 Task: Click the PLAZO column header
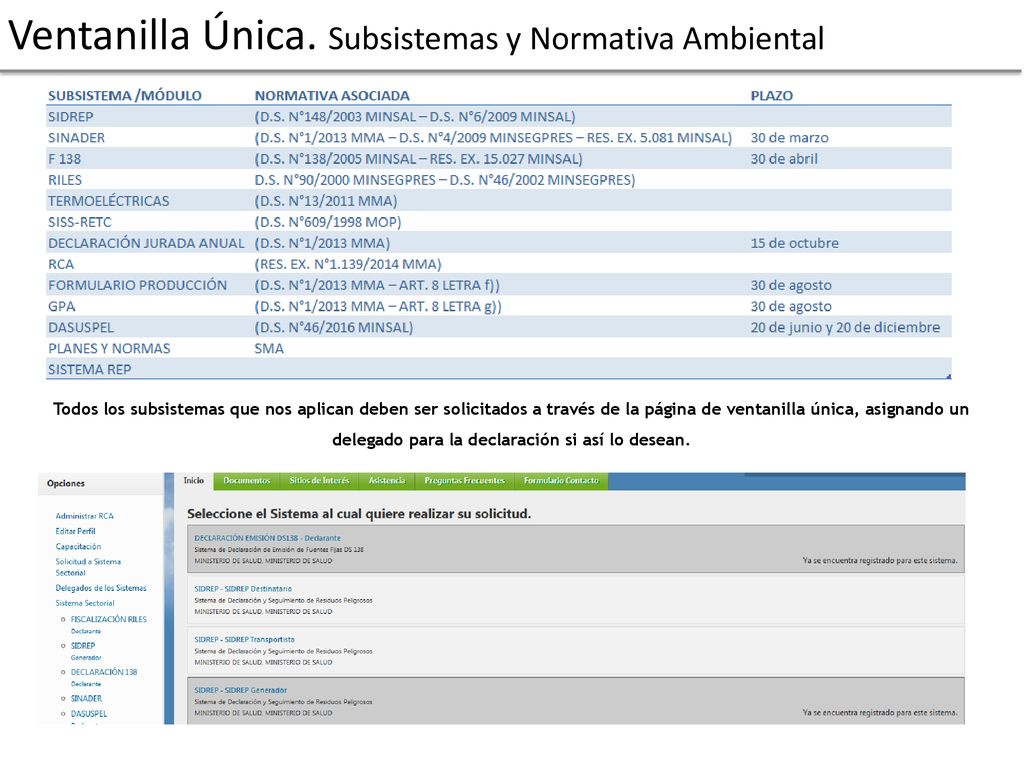[x=771, y=95]
